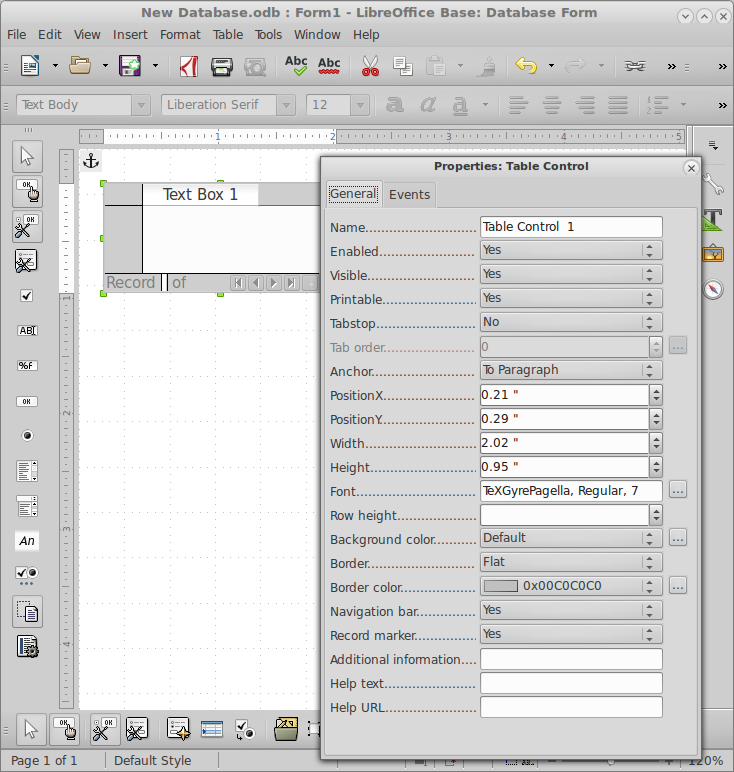Toggle Design Mode in left toolbar
The image size is (734, 772).
27,191
